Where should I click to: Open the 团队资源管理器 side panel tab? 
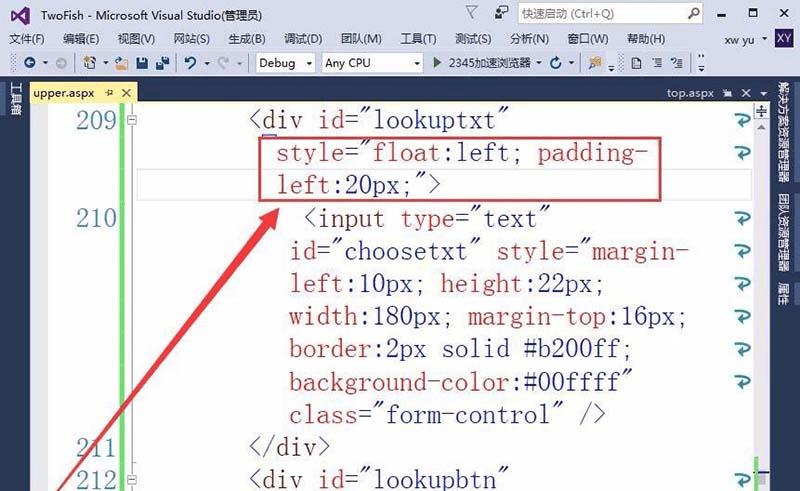tap(783, 232)
